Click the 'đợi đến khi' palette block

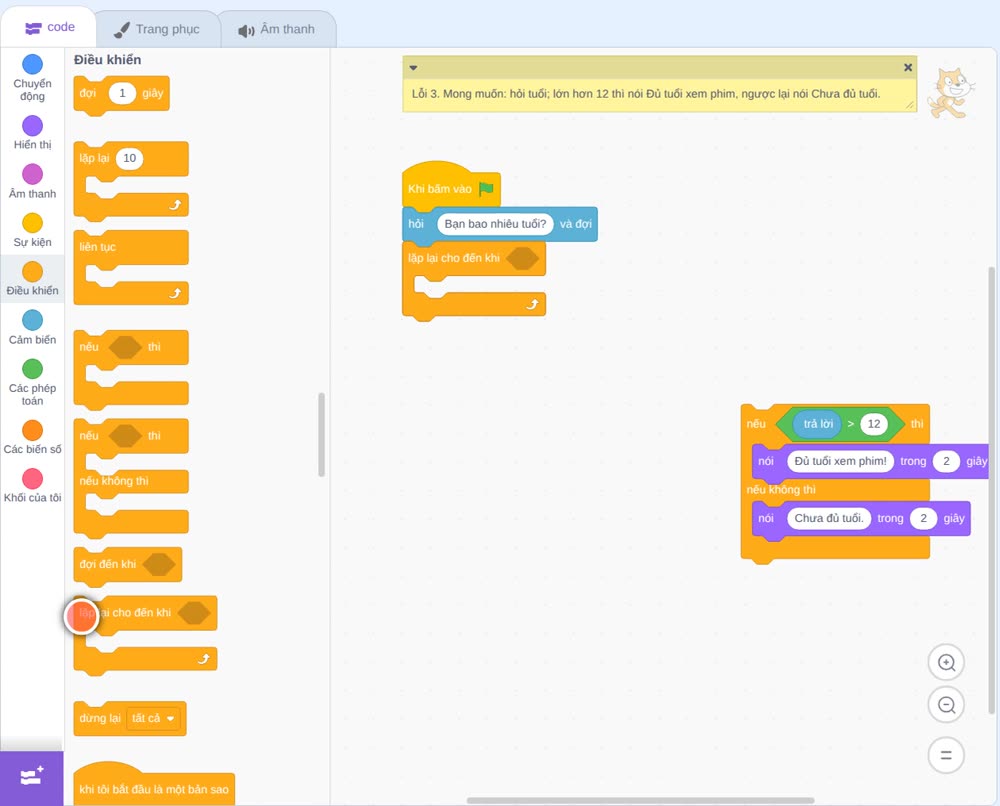[x=128, y=566]
